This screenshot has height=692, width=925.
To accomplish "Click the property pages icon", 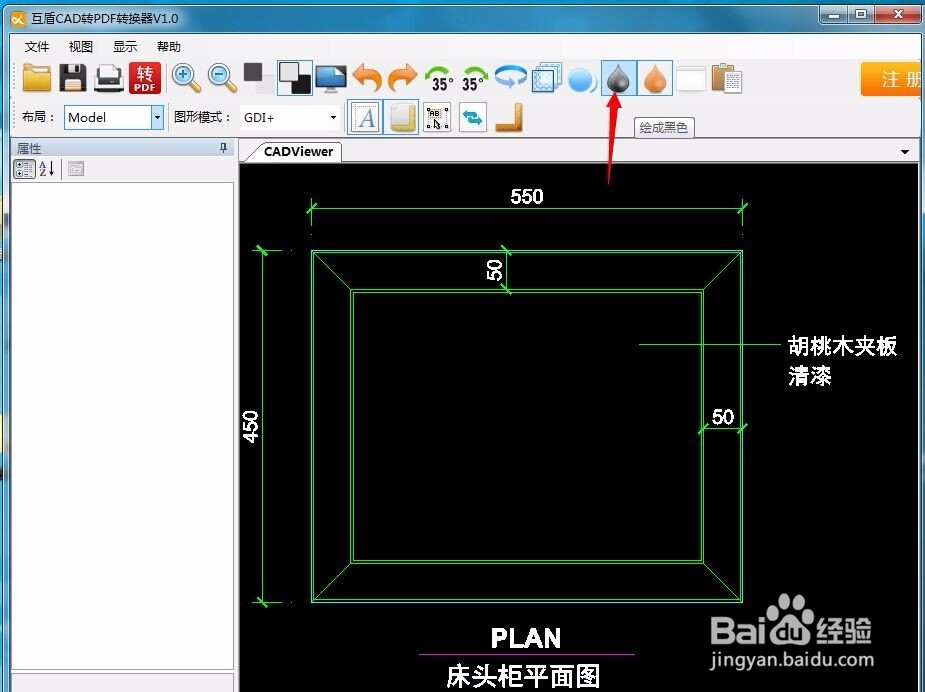I will coord(76,169).
